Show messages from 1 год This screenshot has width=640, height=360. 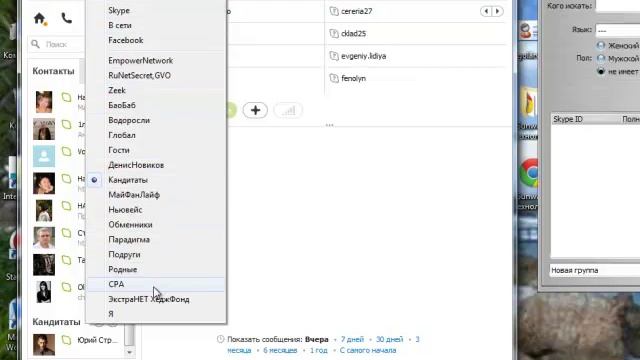point(318,350)
